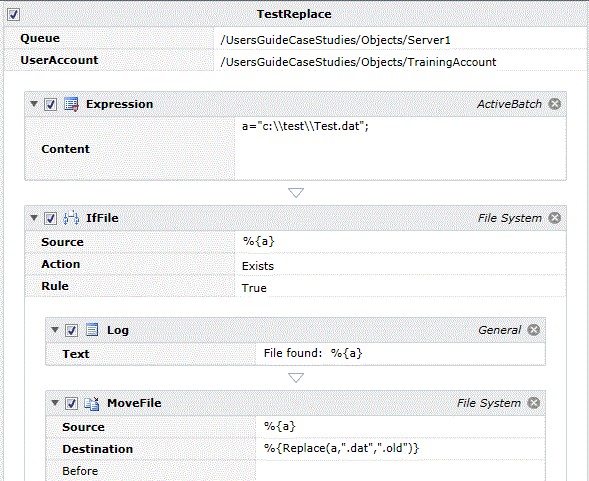Edit the Expression Content field

[x=400, y=148]
